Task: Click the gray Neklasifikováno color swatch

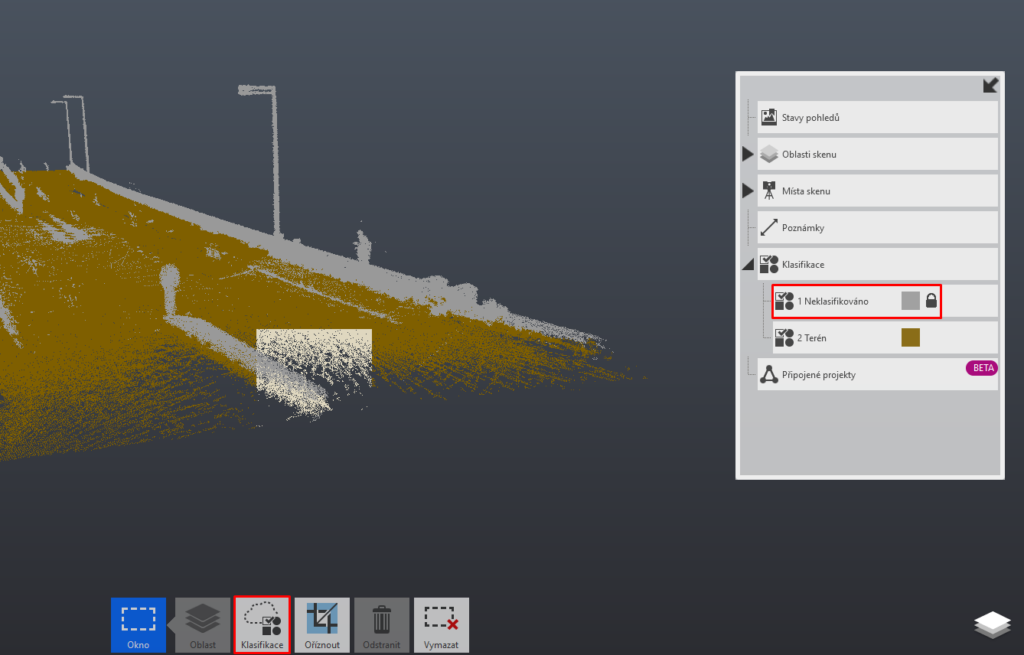Action: [910, 300]
